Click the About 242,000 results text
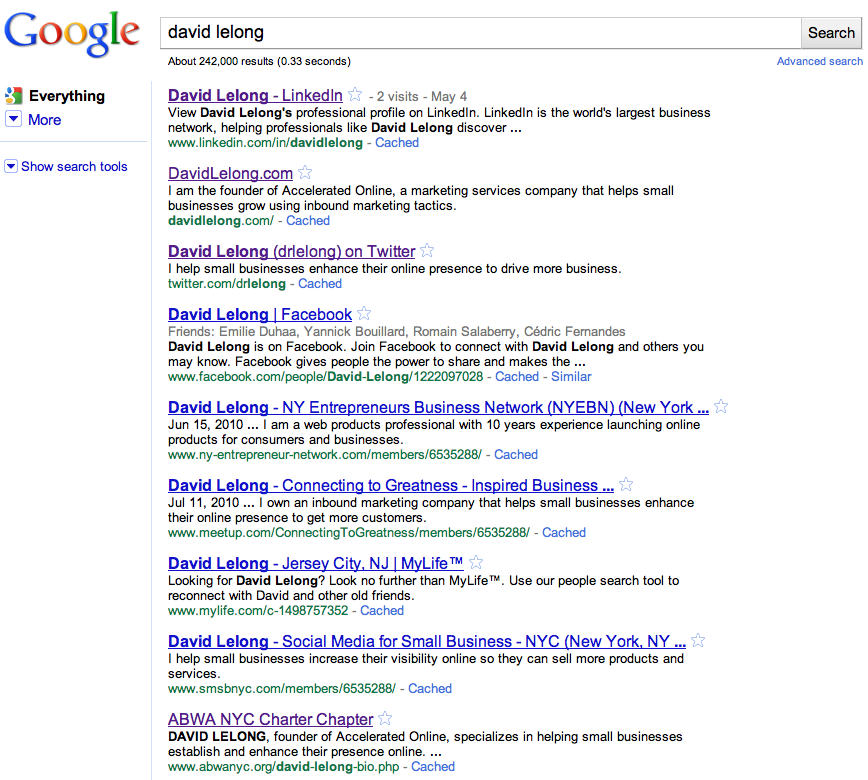Screen dimensions: 868x780 (259, 61)
